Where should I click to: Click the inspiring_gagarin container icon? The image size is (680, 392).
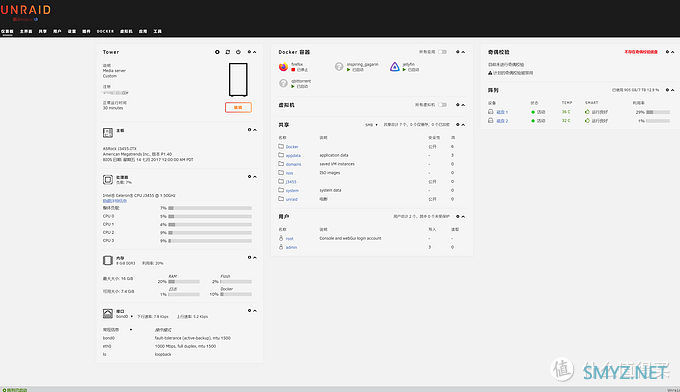(339, 67)
